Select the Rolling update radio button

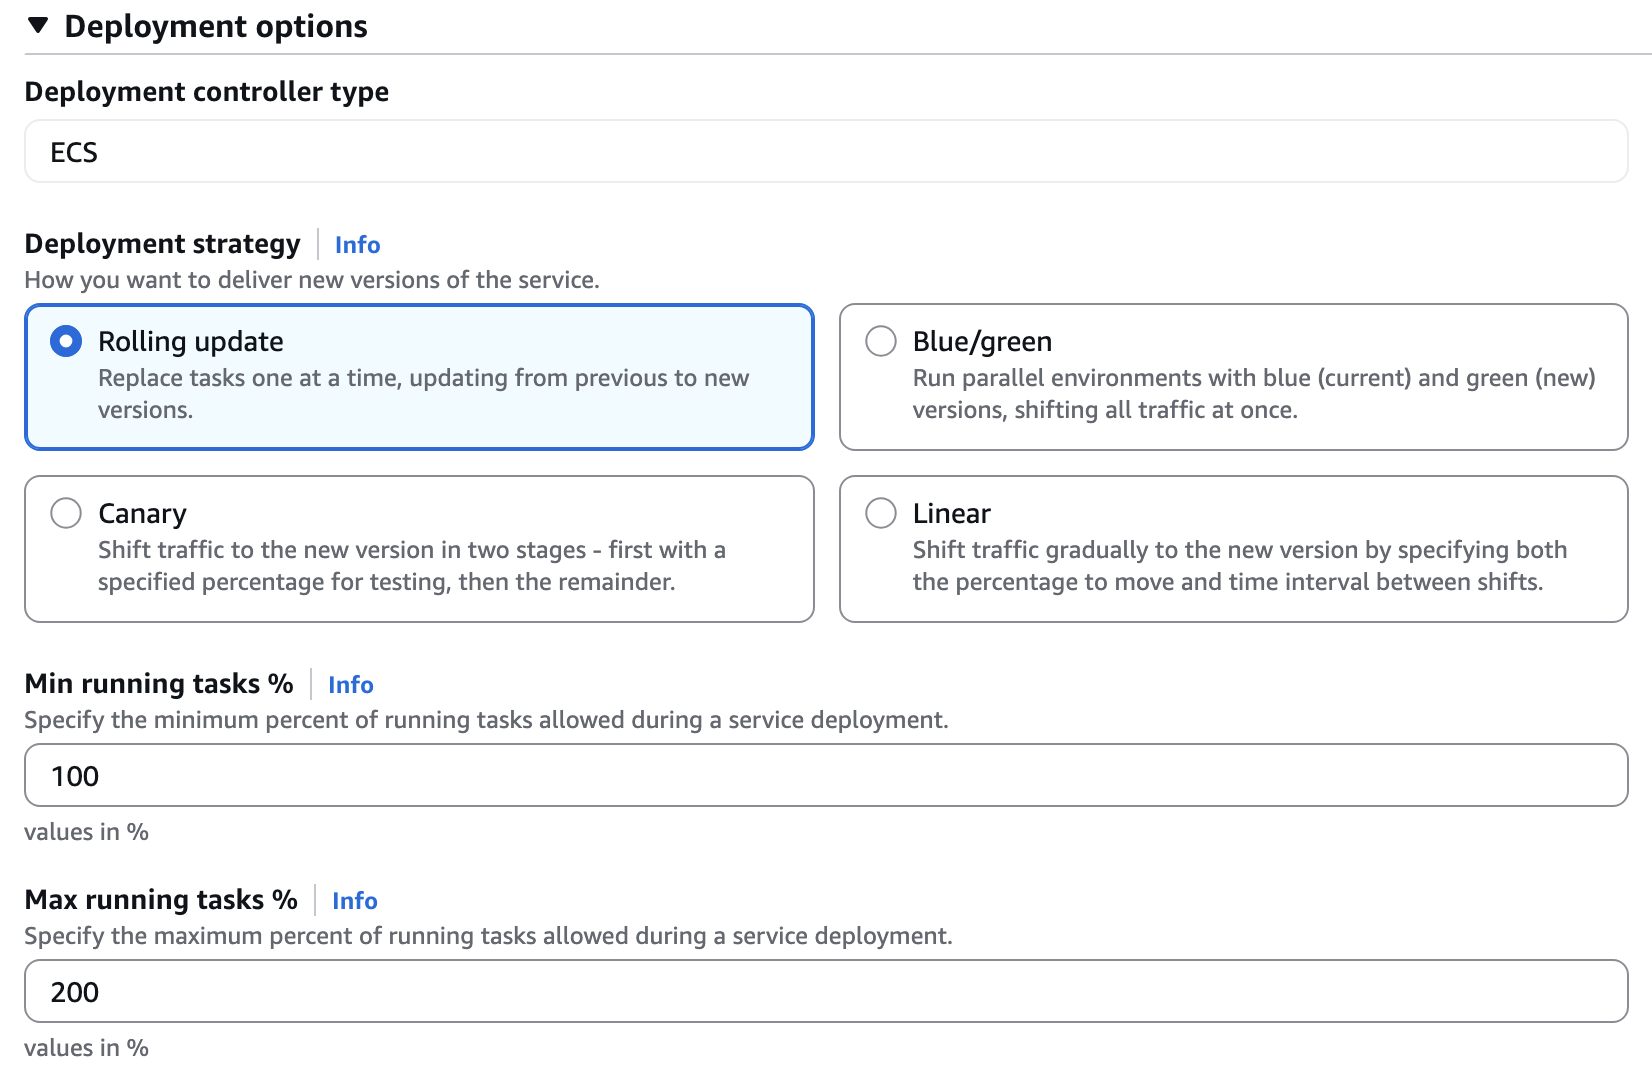coord(66,341)
